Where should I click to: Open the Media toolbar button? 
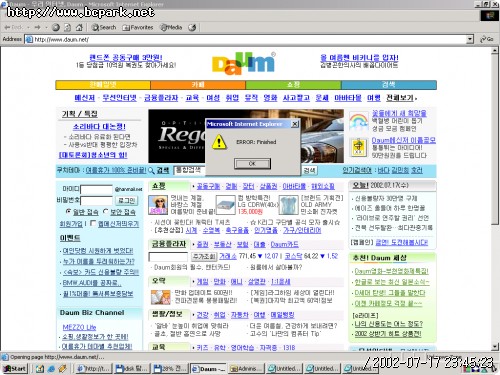click(171, 27)
